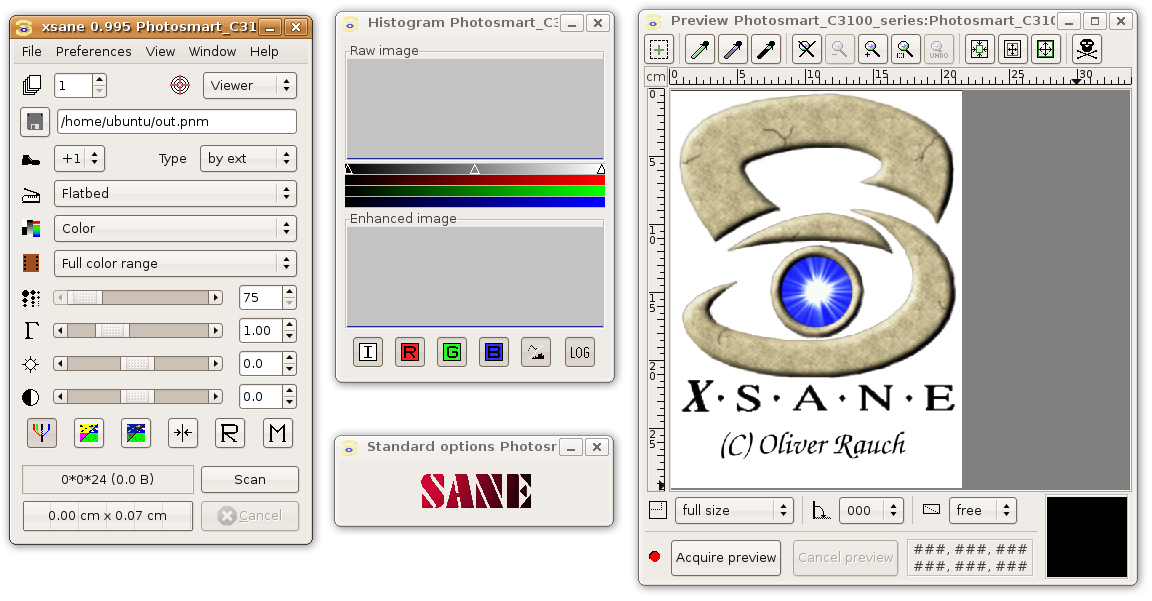Open the Color scan mode dropdown
Screen dimensions: 1152x601
pos(175,228)
